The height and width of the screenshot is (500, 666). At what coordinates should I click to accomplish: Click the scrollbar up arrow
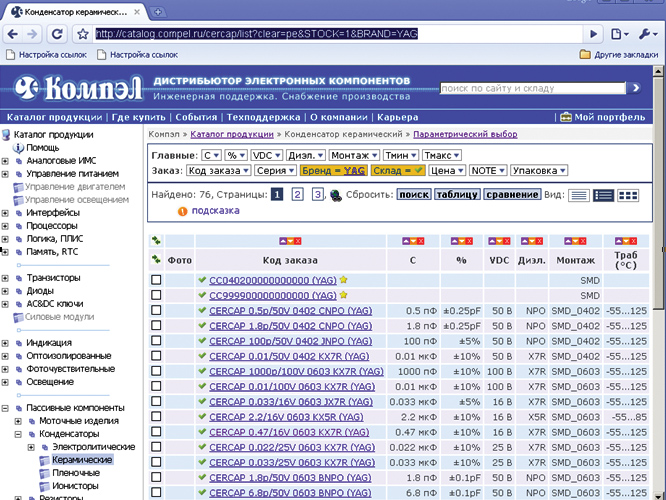(x=658, y=71)
